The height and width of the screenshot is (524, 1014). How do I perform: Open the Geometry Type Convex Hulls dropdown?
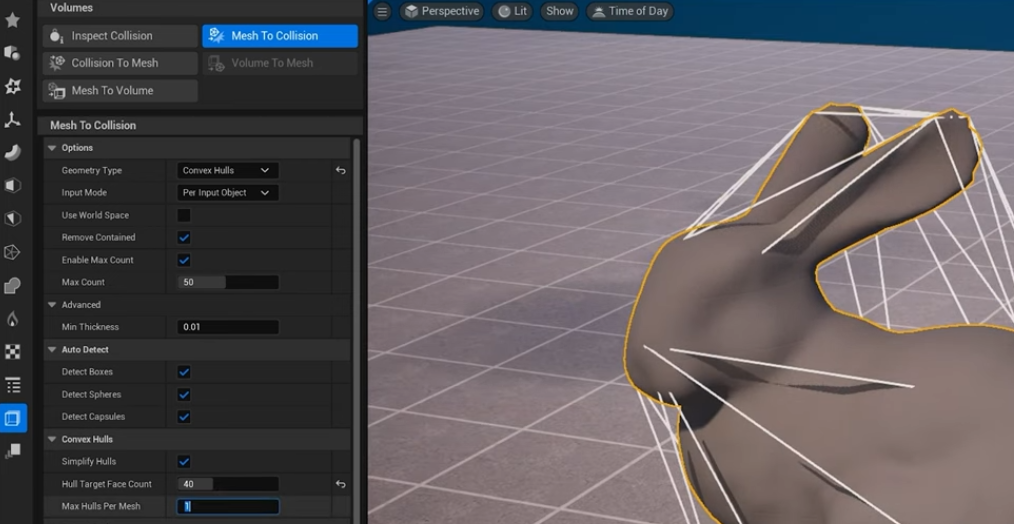tap(228, 170)
